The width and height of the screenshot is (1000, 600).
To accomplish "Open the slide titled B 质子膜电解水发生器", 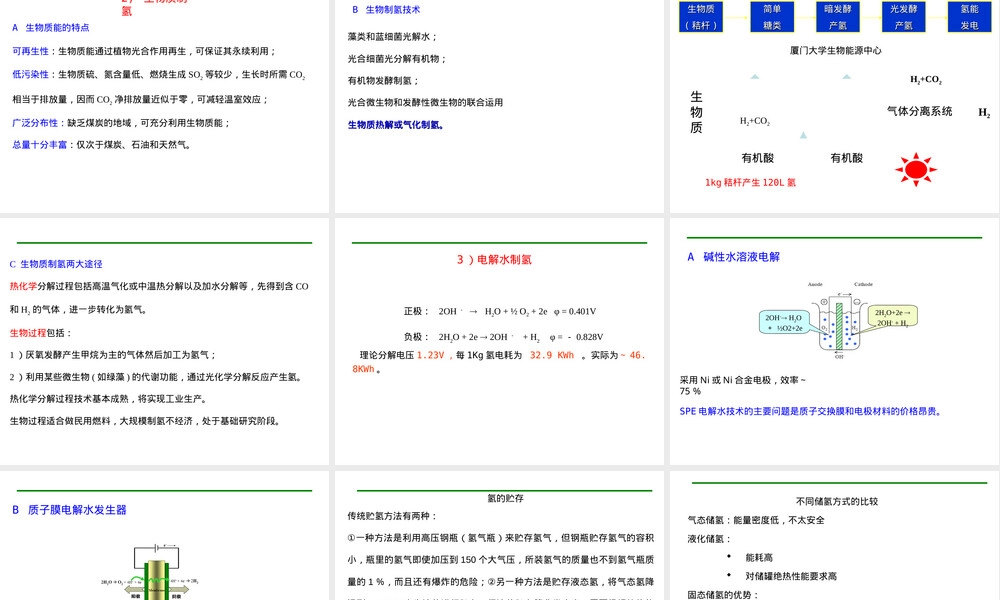I will pyautogui.click(x=165, y=535).
